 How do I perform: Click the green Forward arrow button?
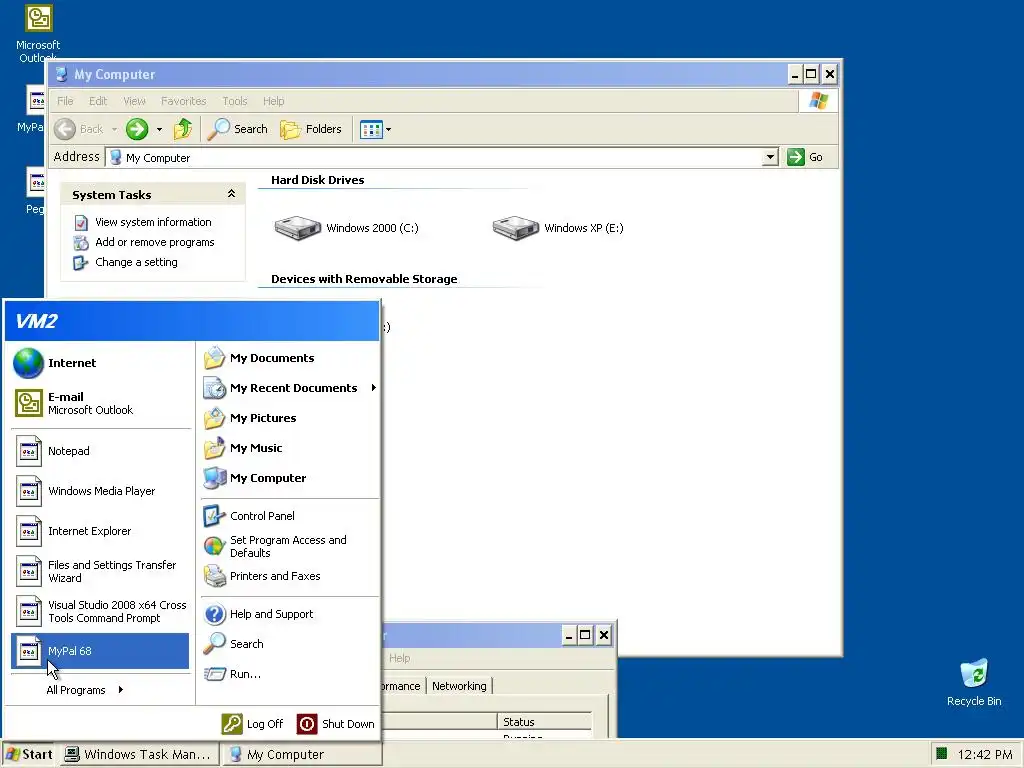[137, 129]
